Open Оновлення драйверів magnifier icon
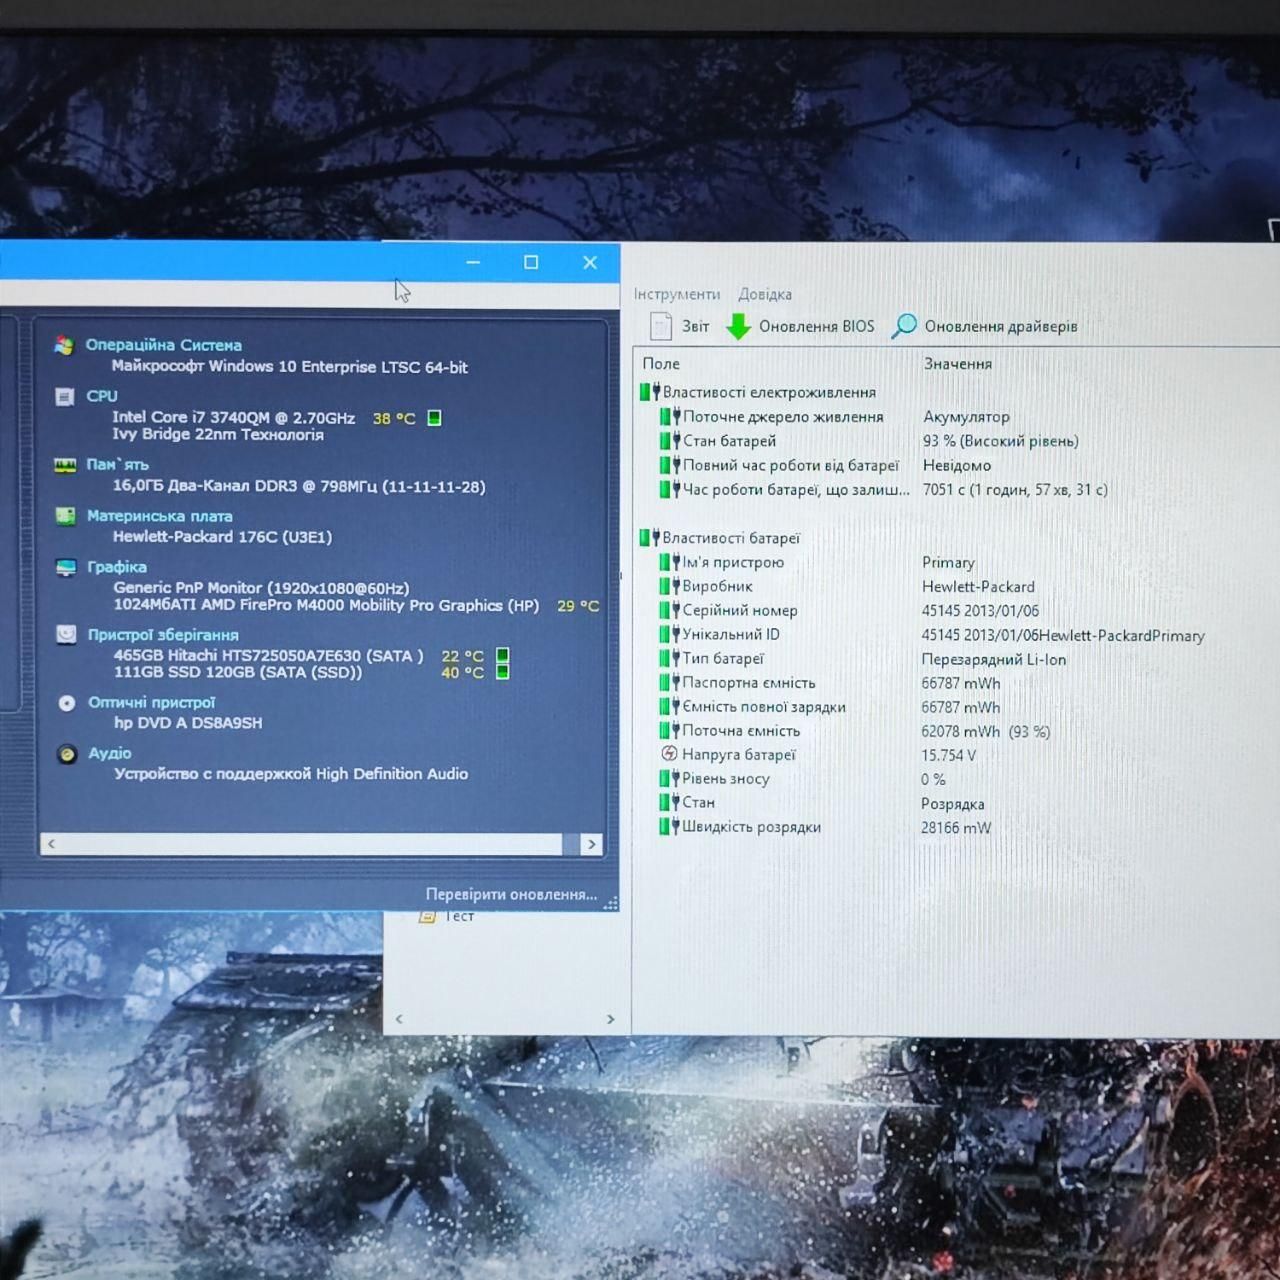This screenshot has height=1280, width=1280. [904, 326]
